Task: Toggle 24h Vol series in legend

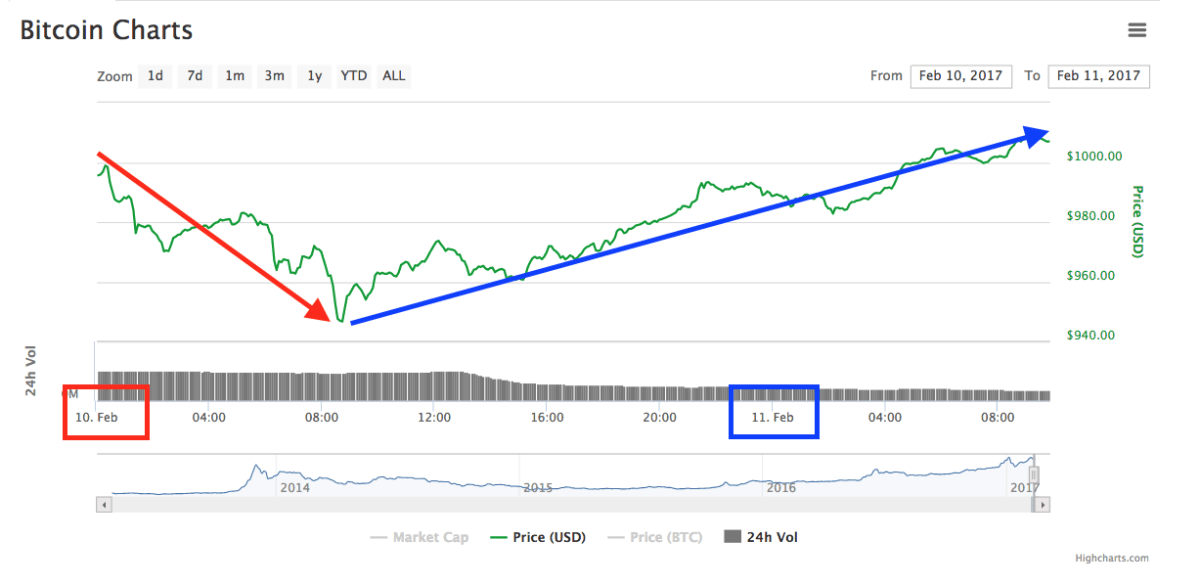Action: click(760, 537)
